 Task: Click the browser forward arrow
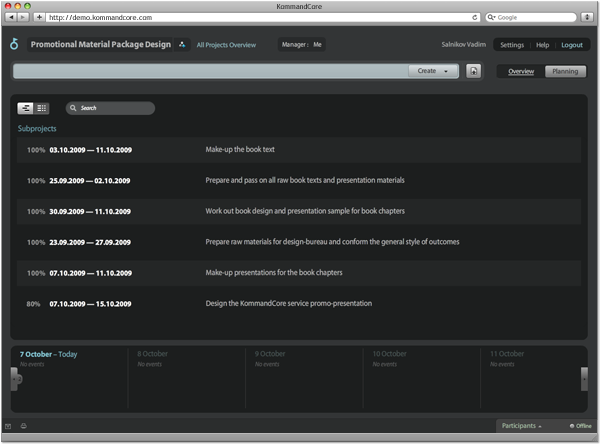coord(23,17)
